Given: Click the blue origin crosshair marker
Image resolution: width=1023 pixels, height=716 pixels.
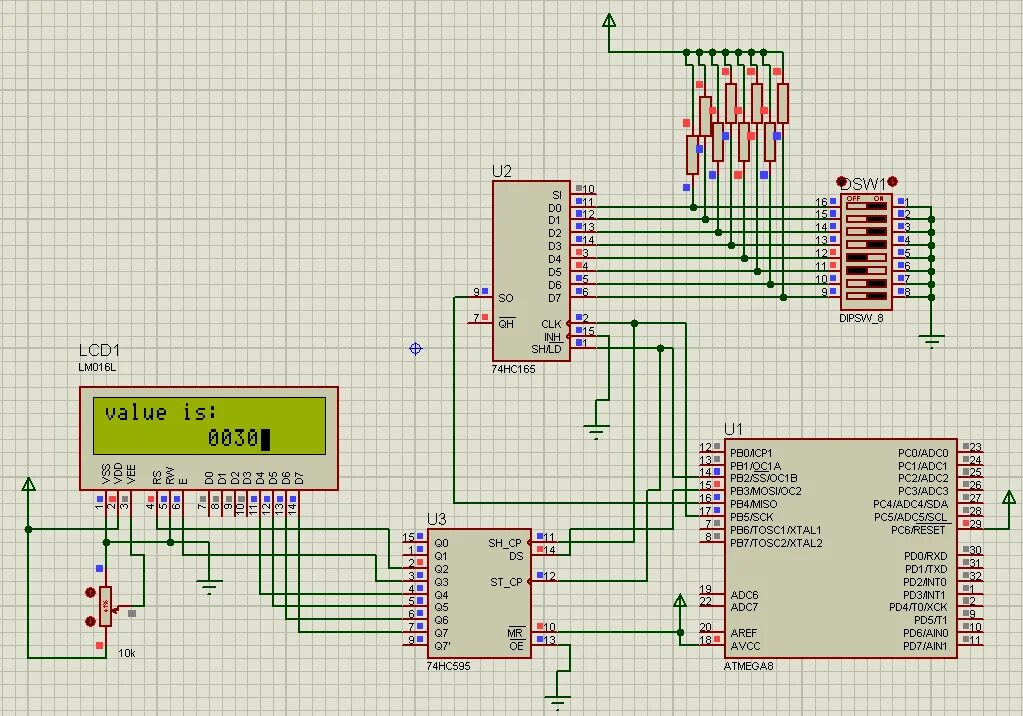Looking at the screenshot, I should click(416, 349).
